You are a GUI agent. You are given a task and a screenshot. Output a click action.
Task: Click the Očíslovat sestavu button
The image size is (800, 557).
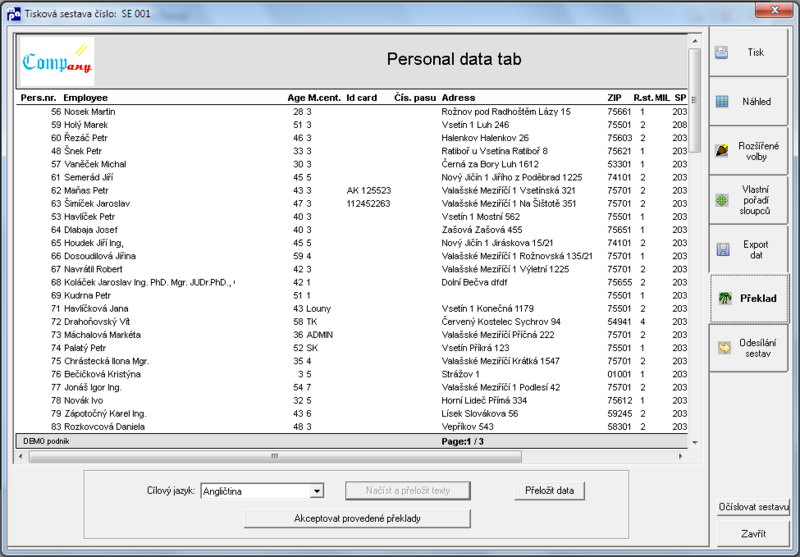point(753,507)
